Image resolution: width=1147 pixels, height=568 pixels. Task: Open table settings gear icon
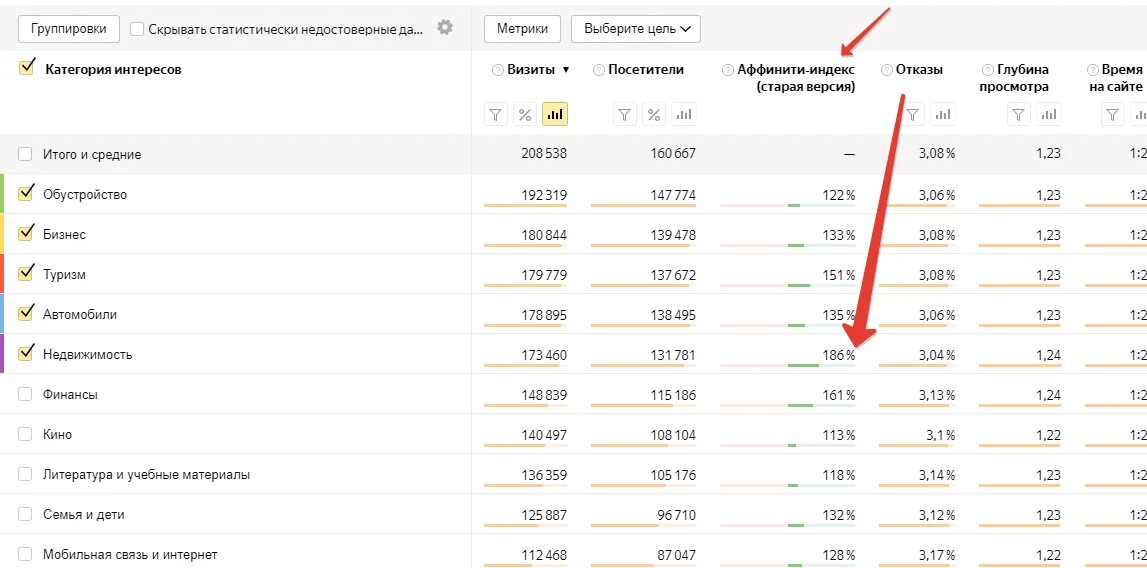[445, 28]
